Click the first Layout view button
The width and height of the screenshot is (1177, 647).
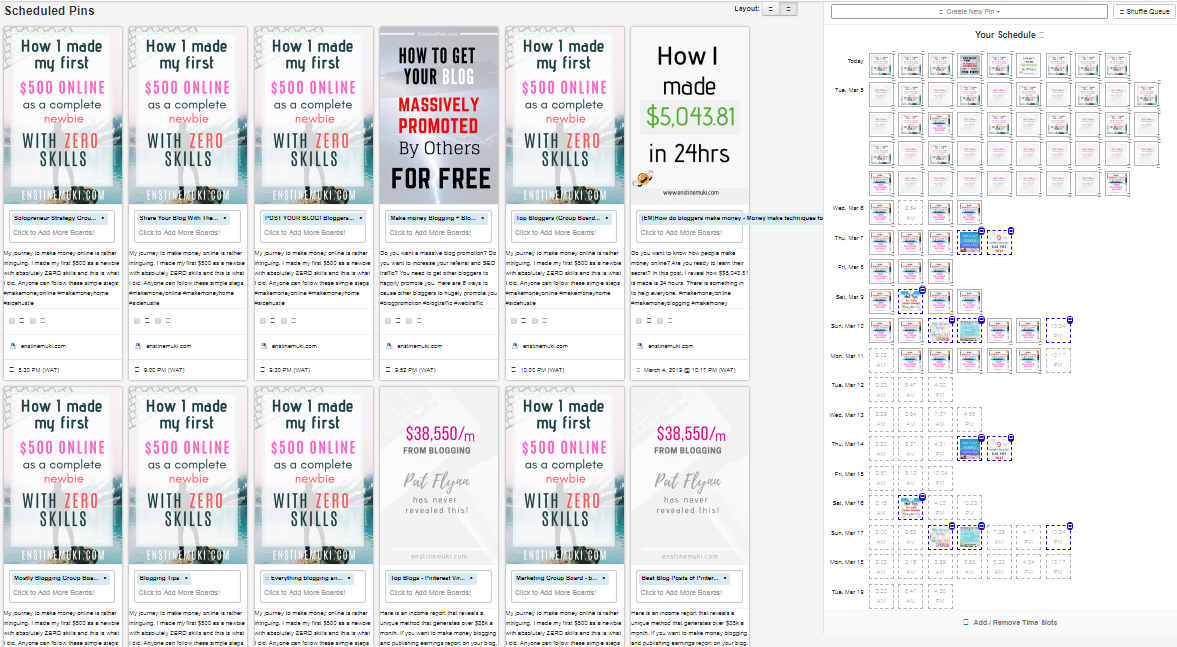pos(771,9)
